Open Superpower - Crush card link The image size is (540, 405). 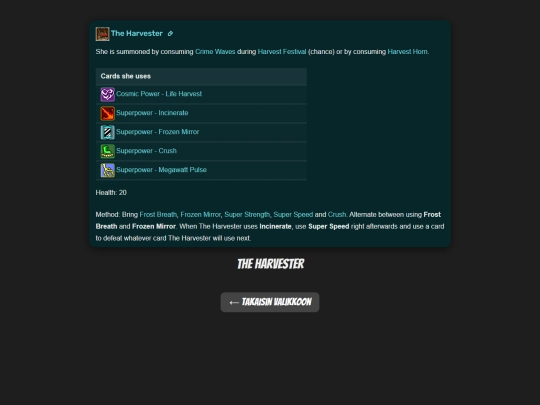(146, 150)
